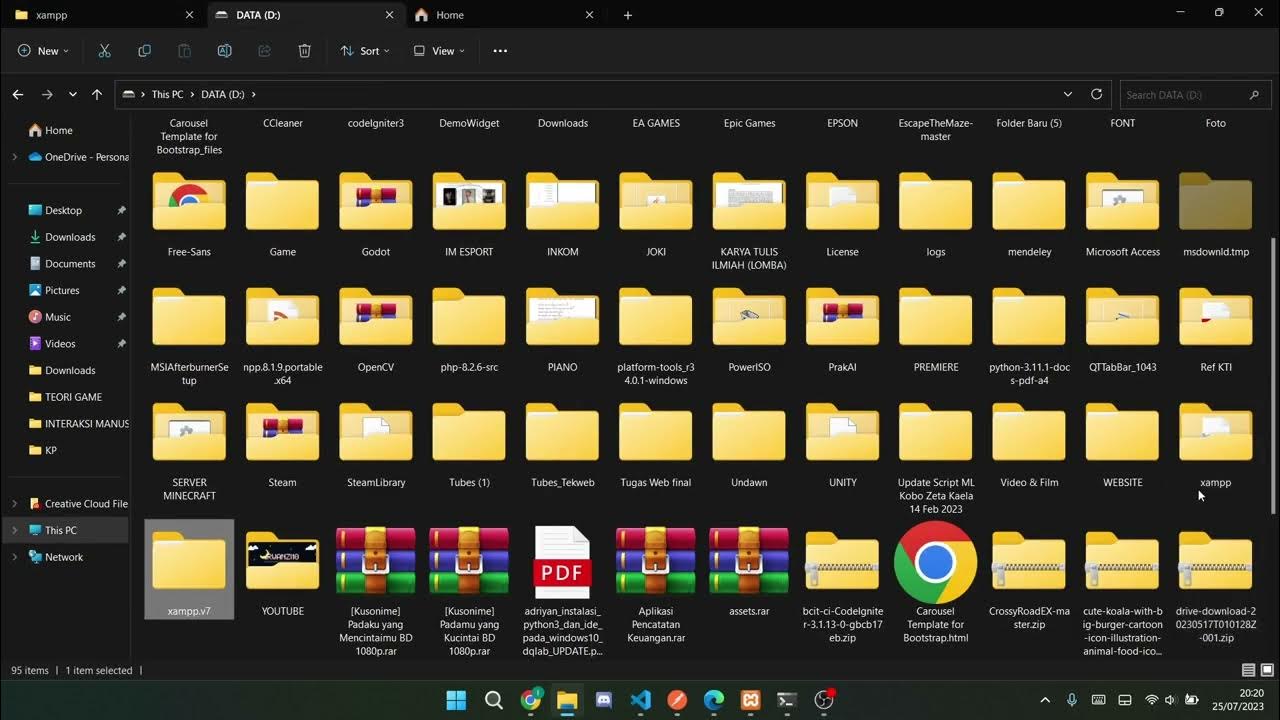
Task: Click the Rename toolbar icon
Action: coord(225,51)
